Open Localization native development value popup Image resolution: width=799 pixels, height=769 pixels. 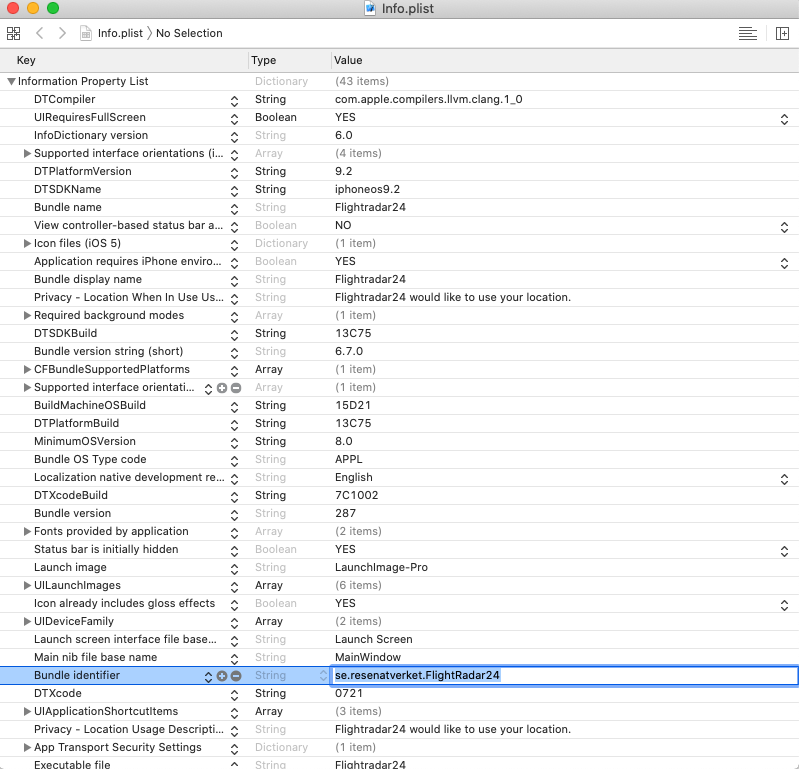click(x=784, y=479)
